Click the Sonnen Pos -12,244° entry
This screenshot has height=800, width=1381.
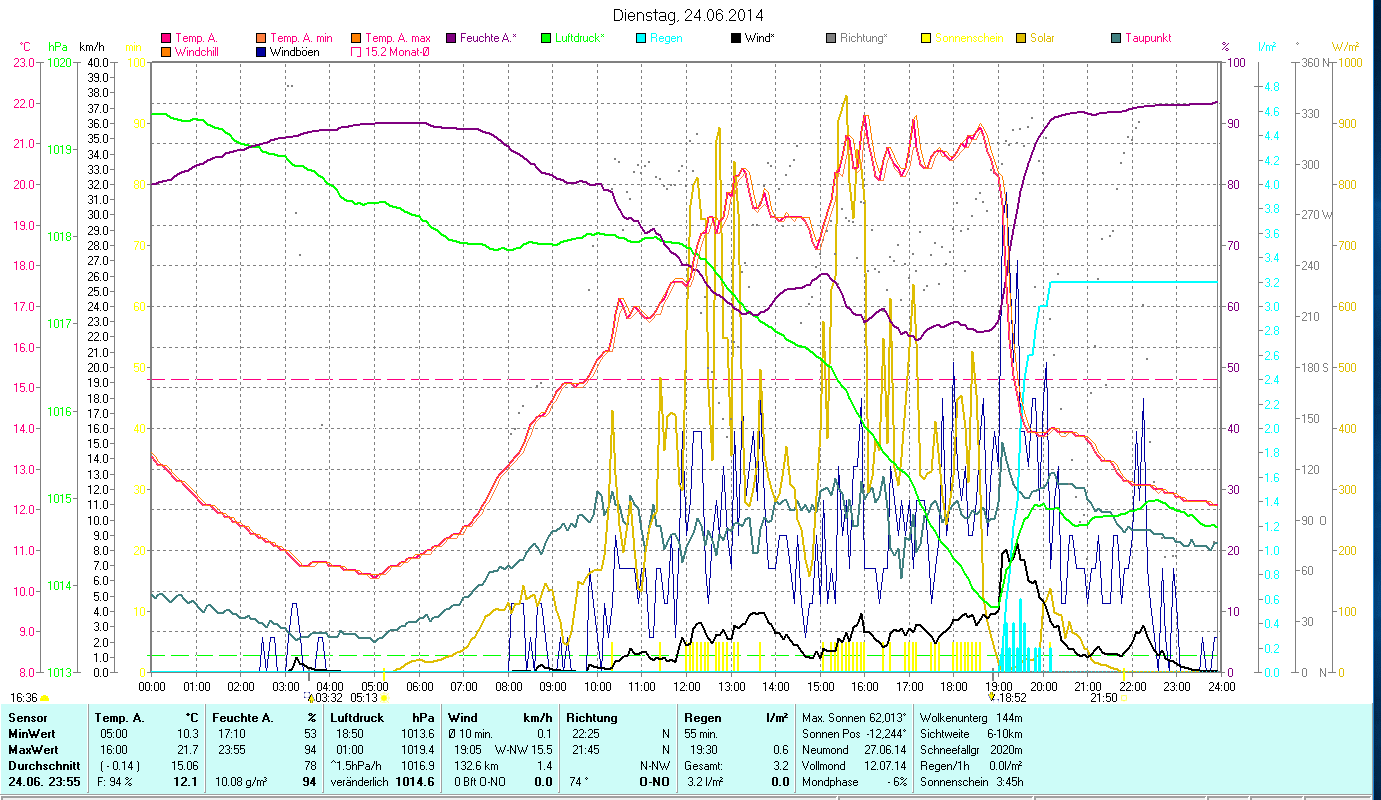tap(855, 733)
